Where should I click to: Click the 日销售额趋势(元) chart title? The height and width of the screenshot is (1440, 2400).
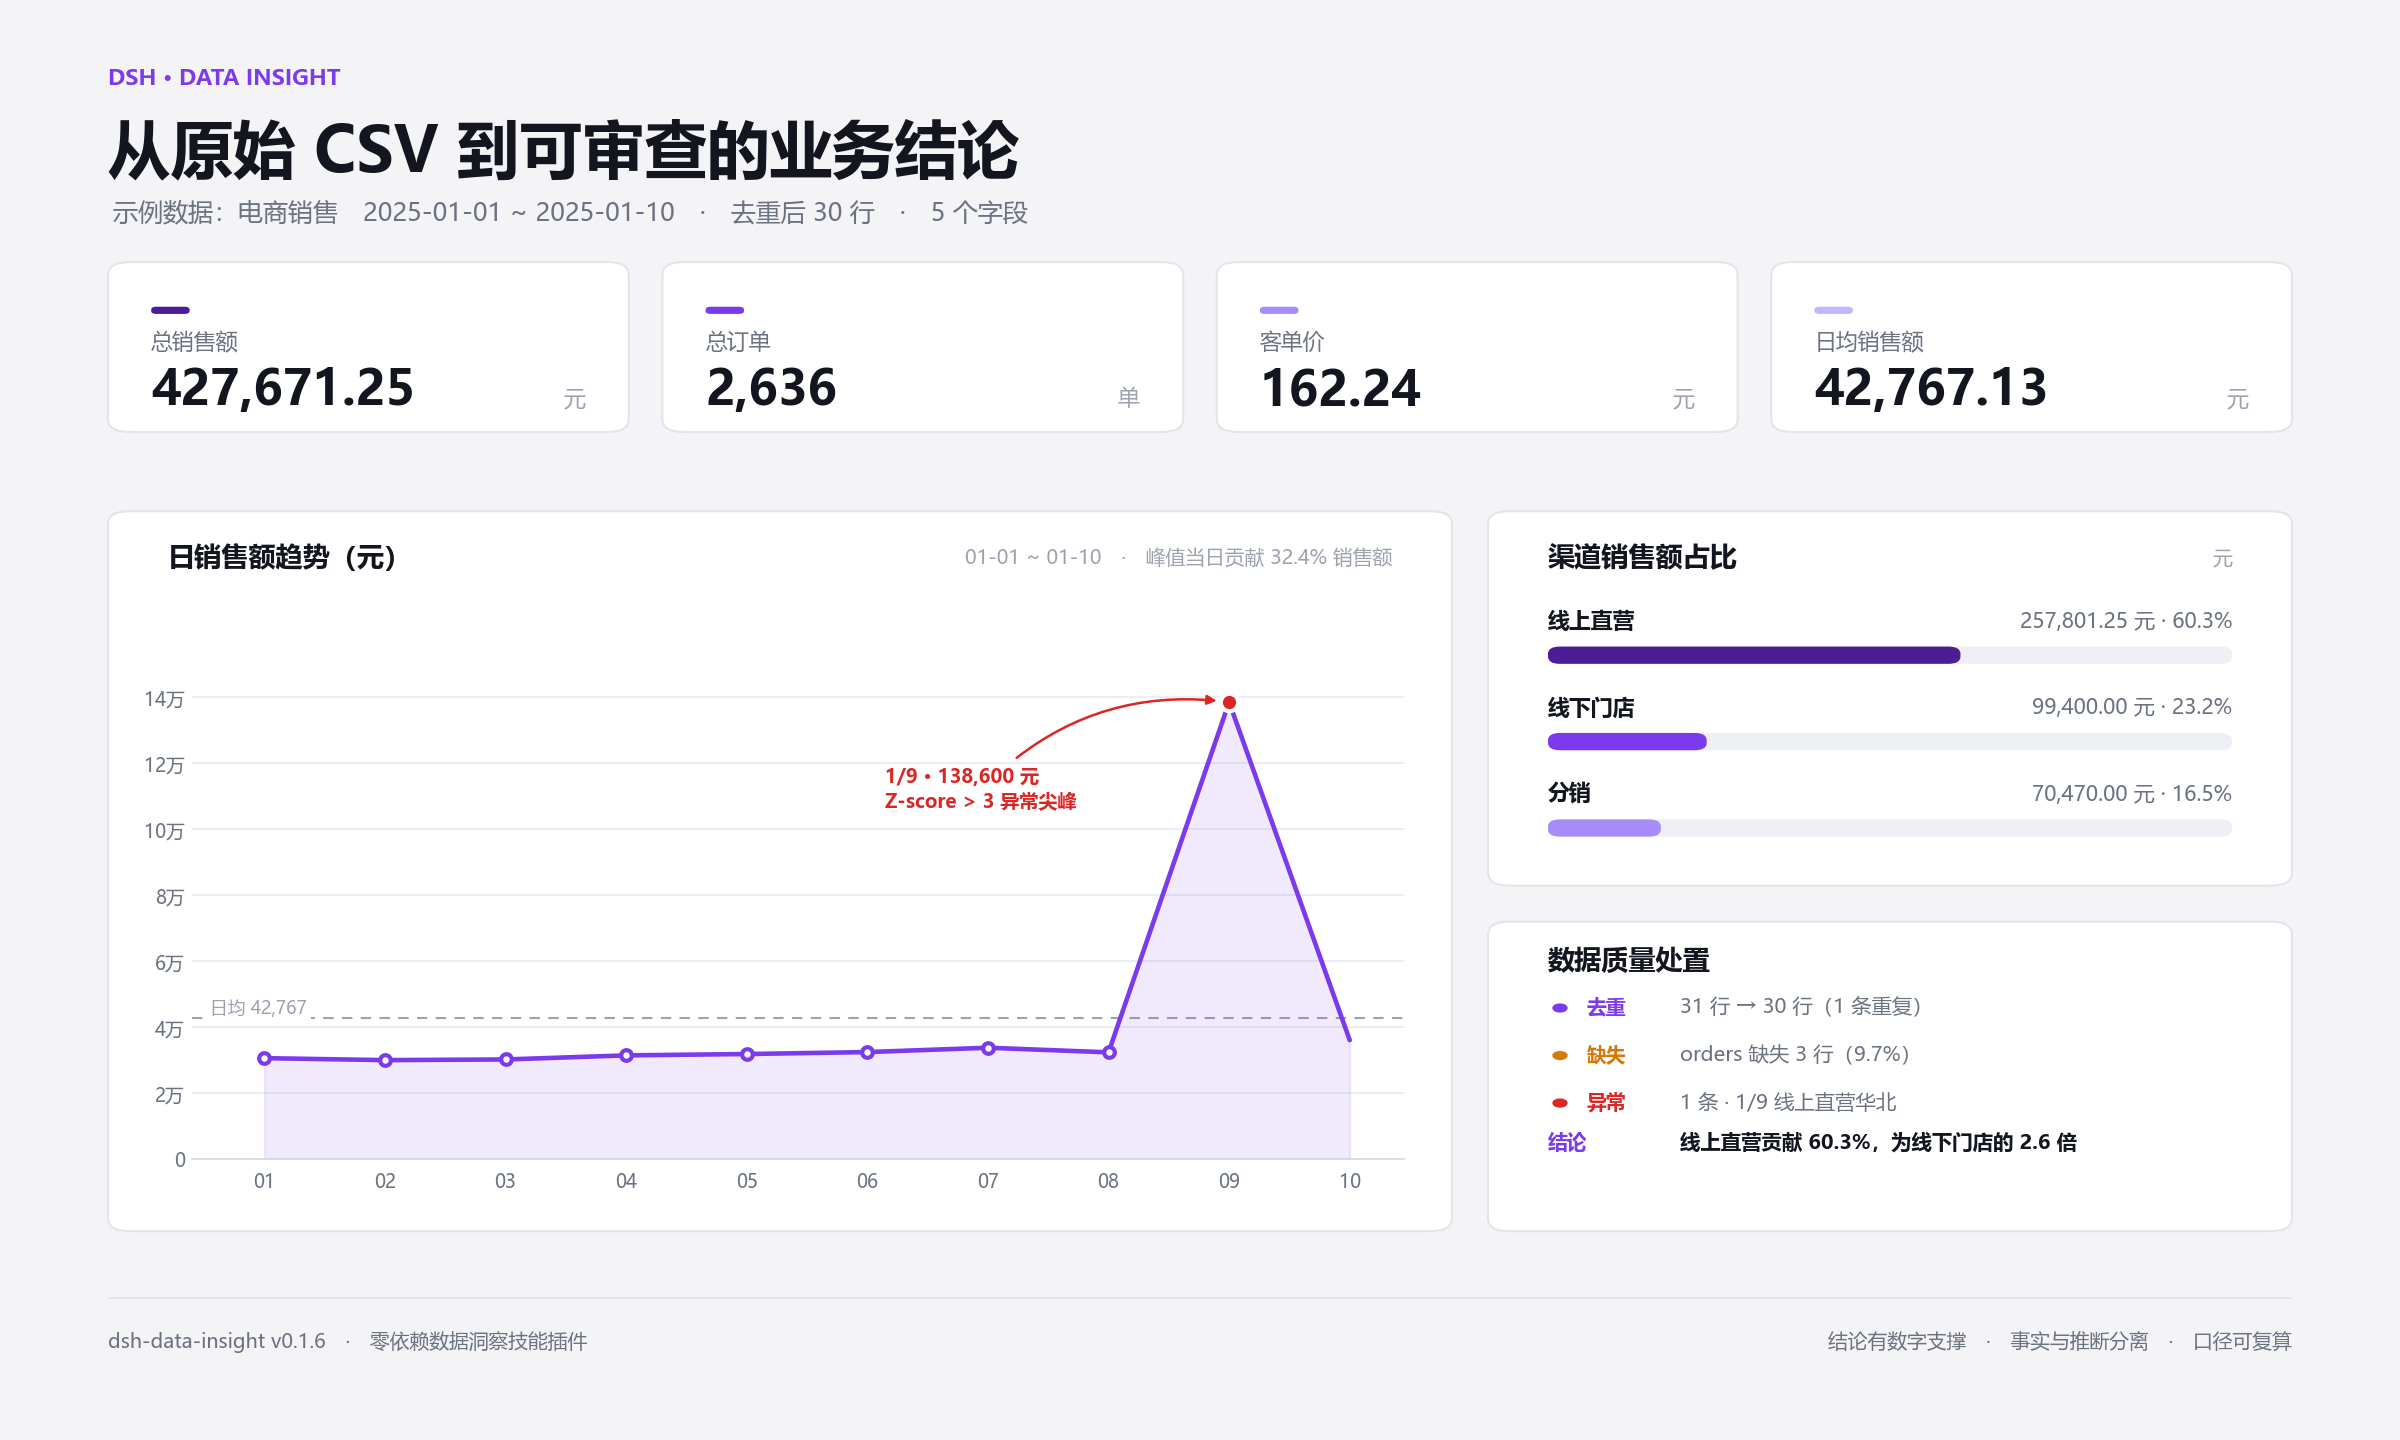282,557
